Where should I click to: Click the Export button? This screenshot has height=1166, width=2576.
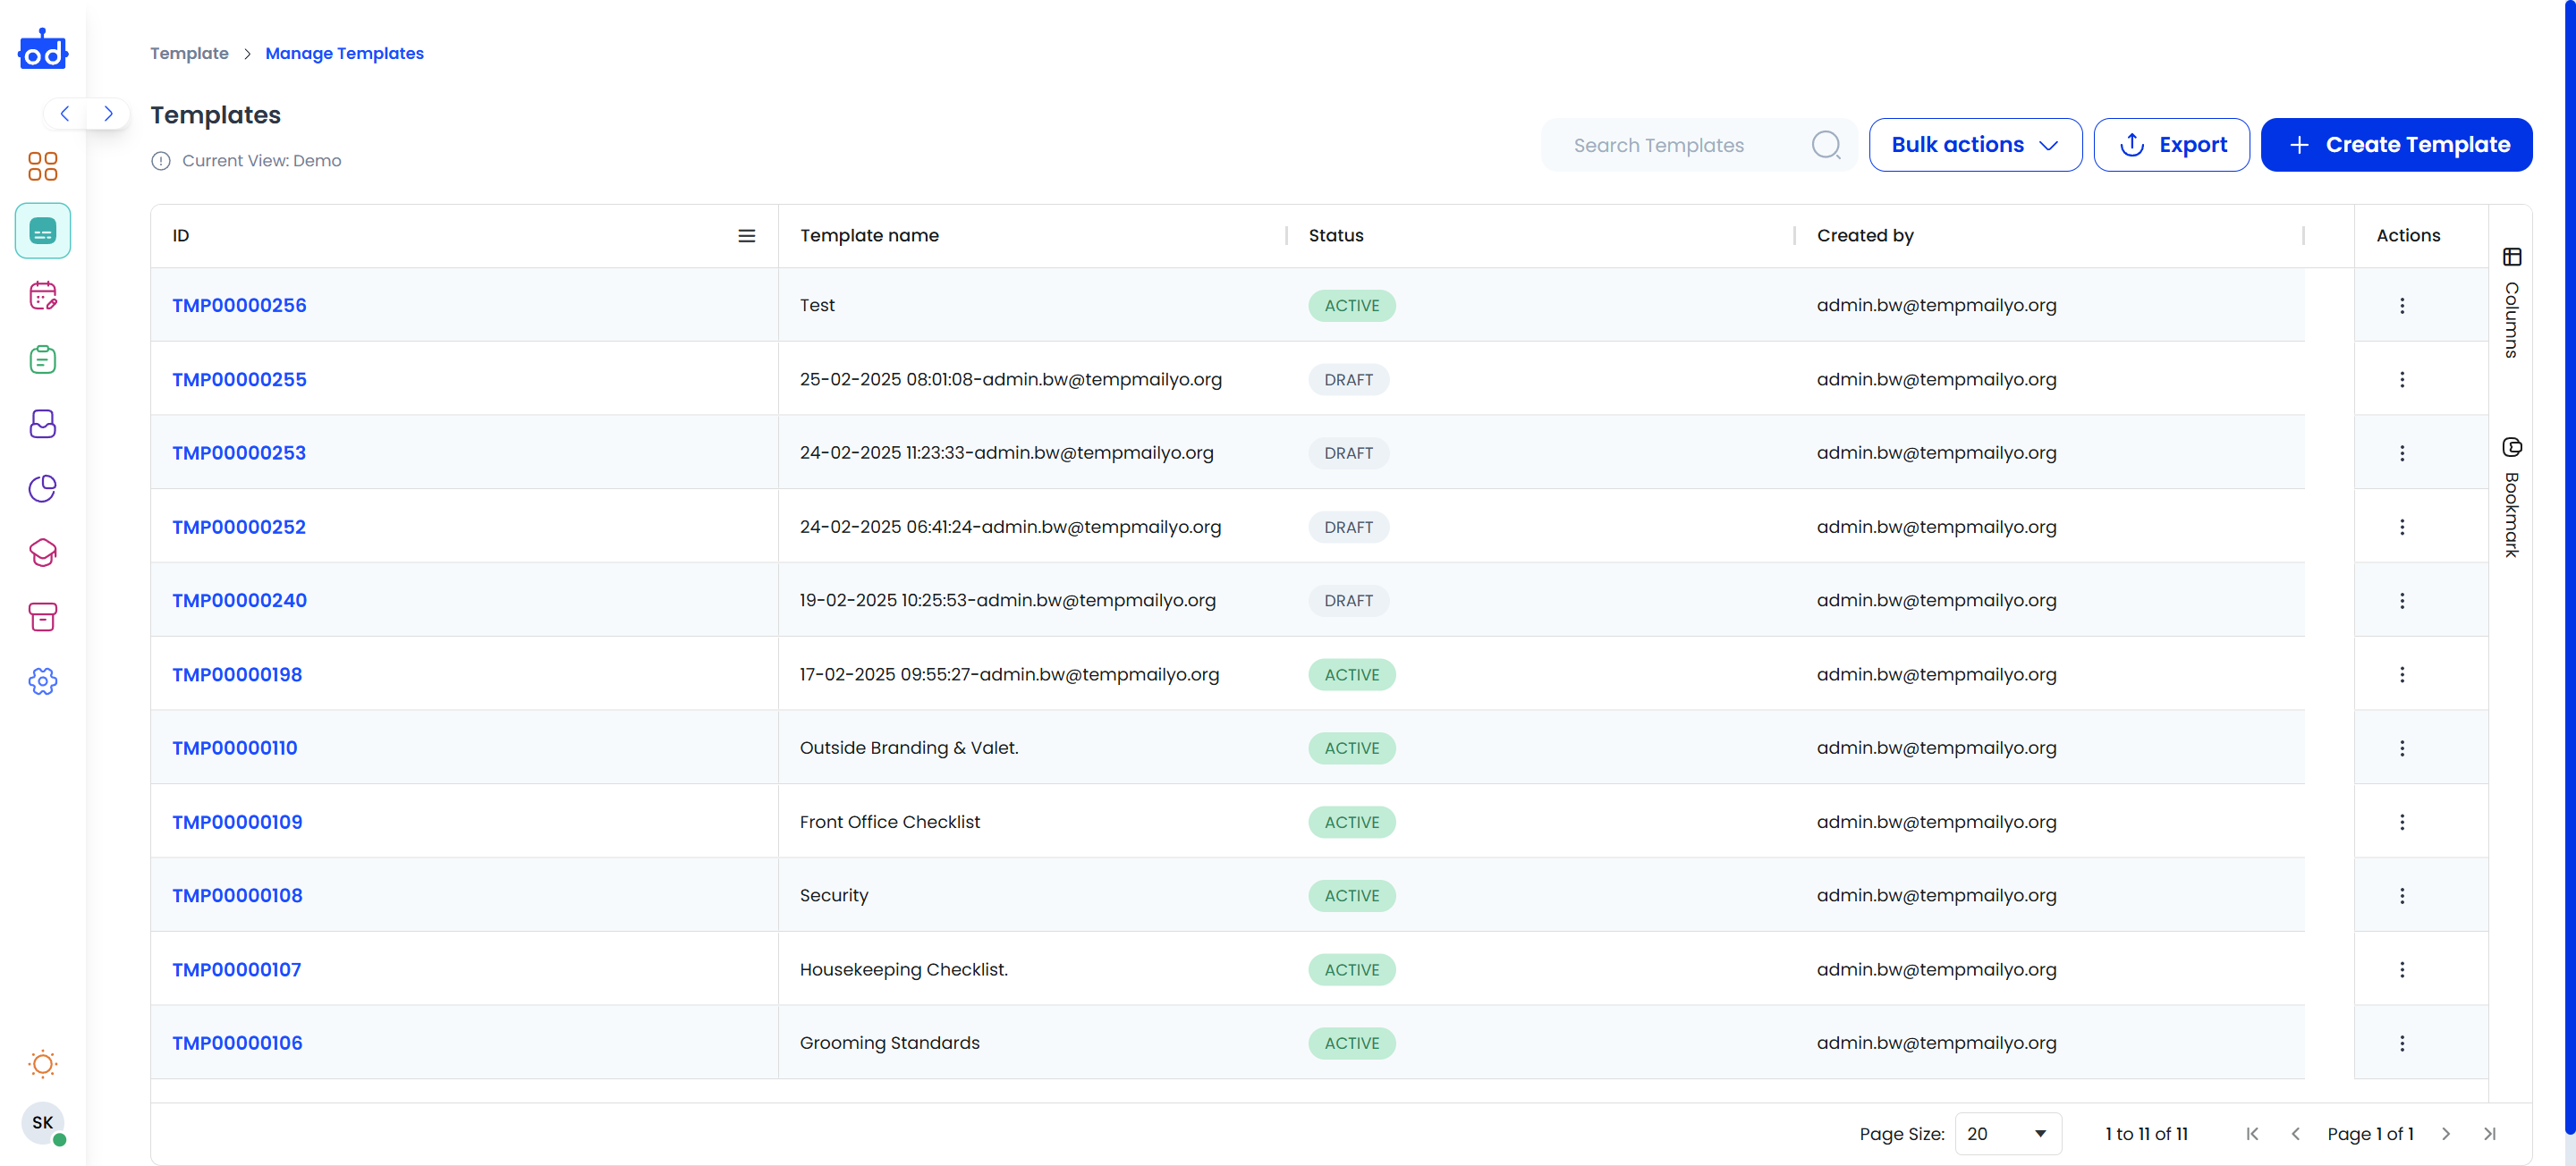(x=2171, y=145)
